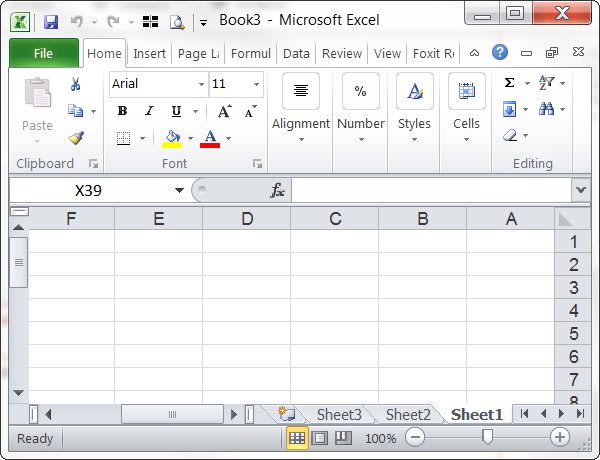Screen dimensions: 600x460
Task: Open Find & Select binoculars
Action: point(546,109)
